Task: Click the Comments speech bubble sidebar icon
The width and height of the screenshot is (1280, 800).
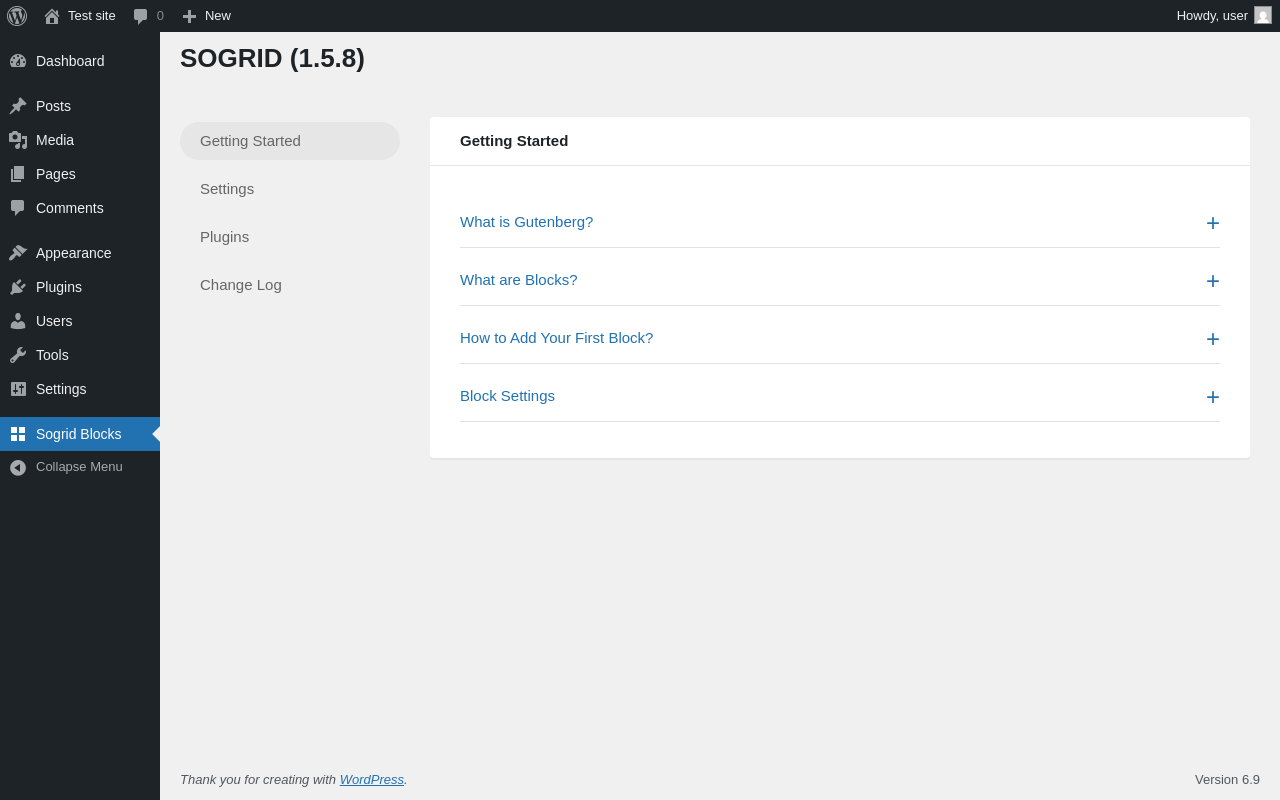Action: click(x=18, y=208)
